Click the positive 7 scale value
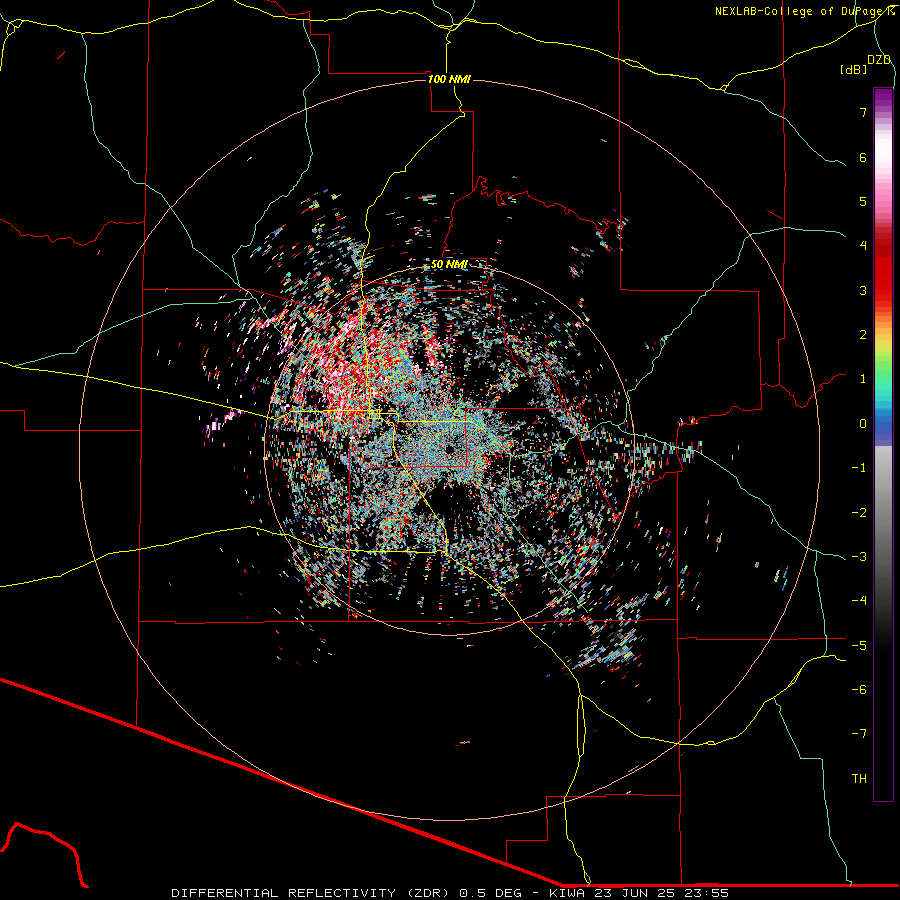 (863, 112)
